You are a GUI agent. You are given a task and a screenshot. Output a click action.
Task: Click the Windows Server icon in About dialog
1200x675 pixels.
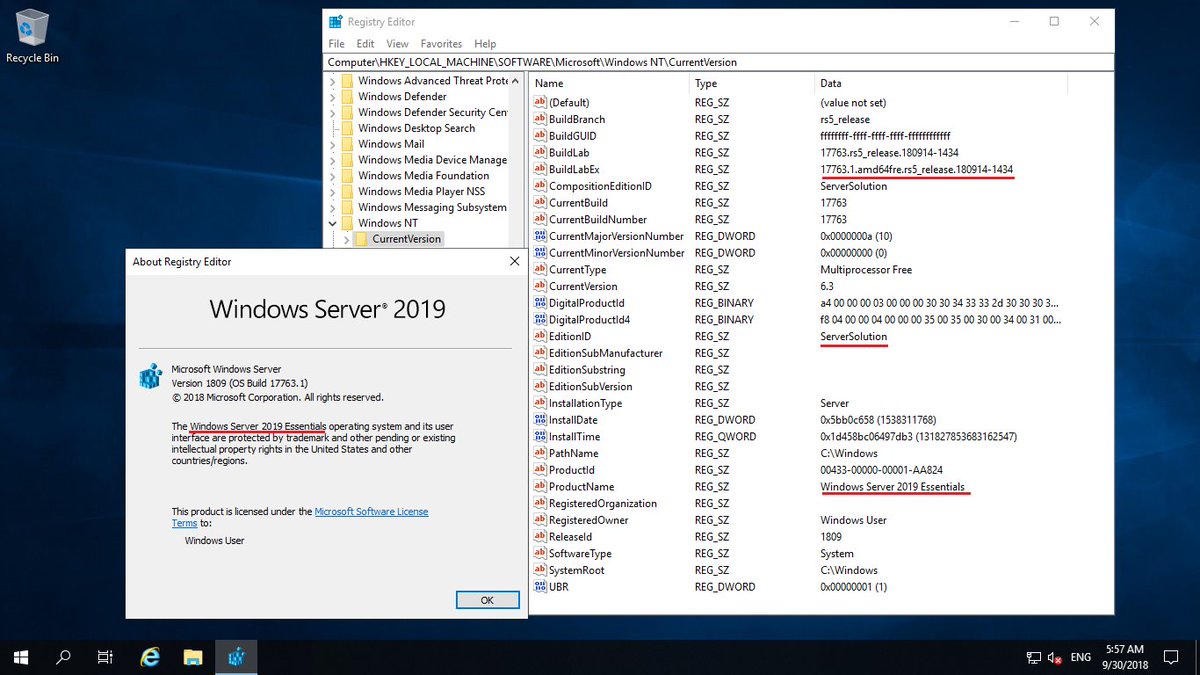150,376
